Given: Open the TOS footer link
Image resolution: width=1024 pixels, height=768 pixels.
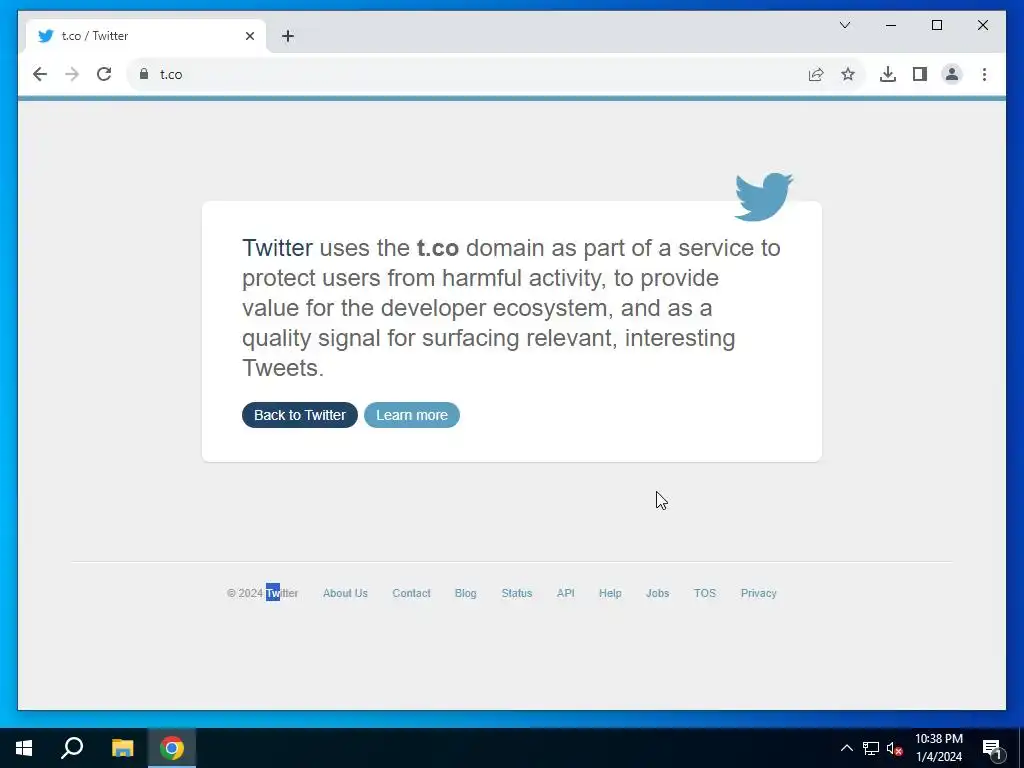Looking at the screenshot, I should tap(705, 593).
